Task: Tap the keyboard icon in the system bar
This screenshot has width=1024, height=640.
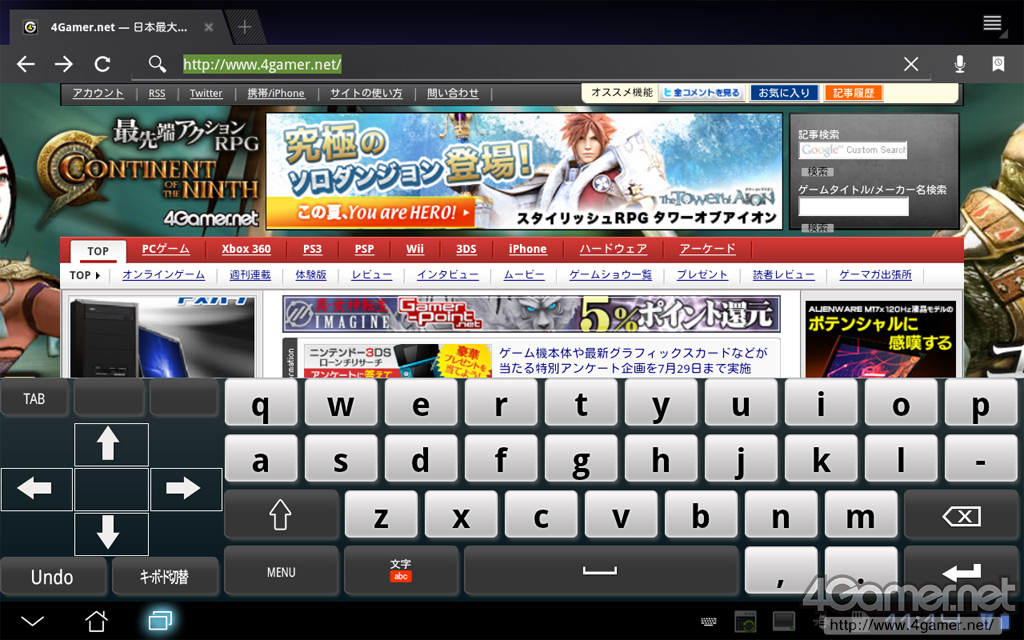Action: (709, 622)
